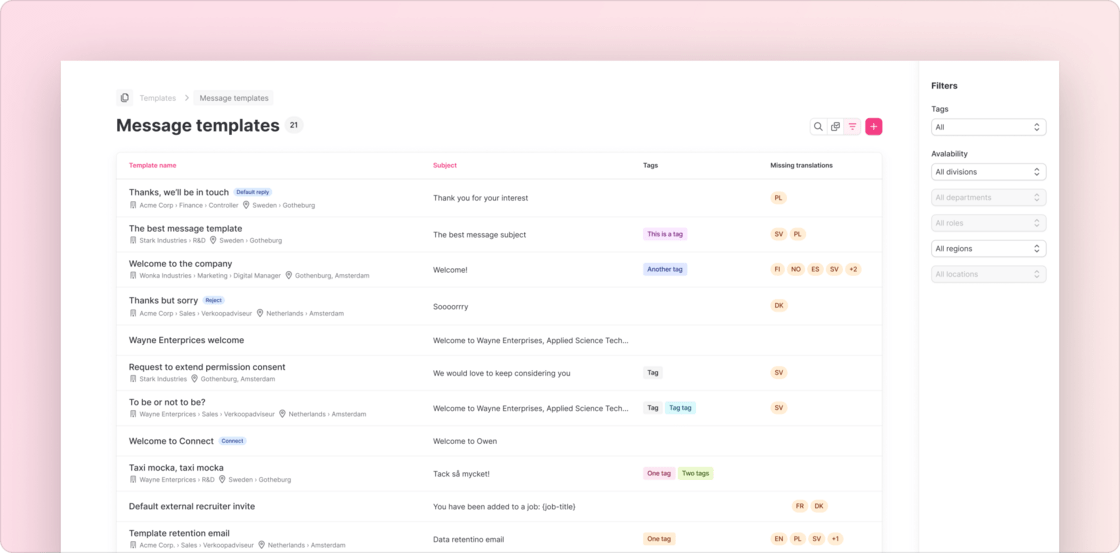Sort by Template name column header
Viewport: 1120px width, 553px height.
(x=153, y=165)
